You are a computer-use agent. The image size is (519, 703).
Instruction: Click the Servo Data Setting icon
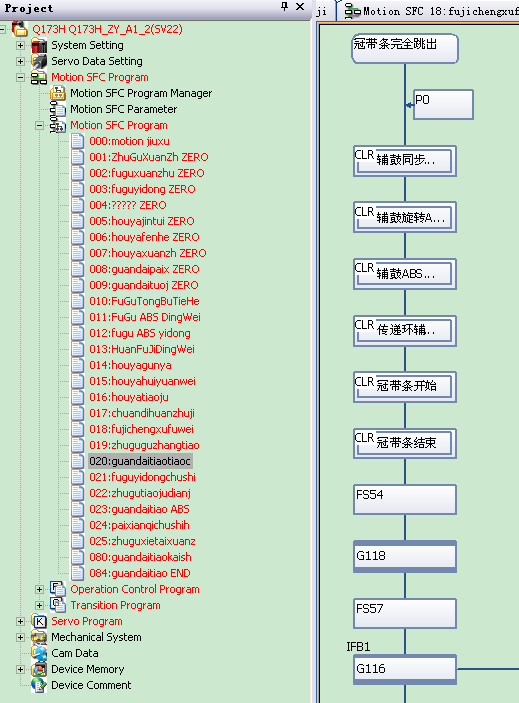pos(39,61)
